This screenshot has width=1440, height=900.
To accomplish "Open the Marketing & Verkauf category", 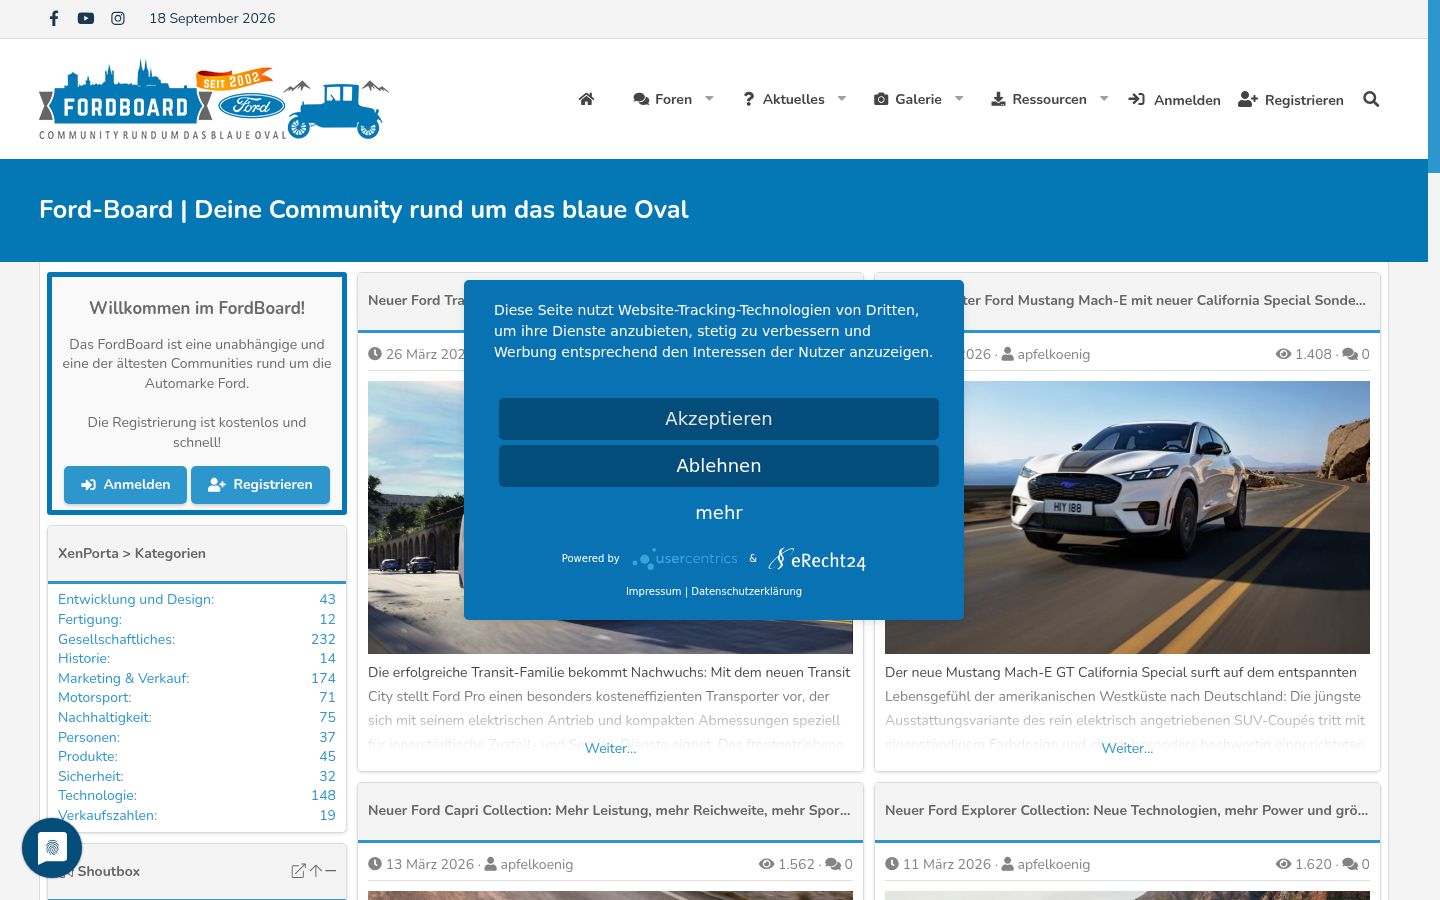I will click(123, 678).
